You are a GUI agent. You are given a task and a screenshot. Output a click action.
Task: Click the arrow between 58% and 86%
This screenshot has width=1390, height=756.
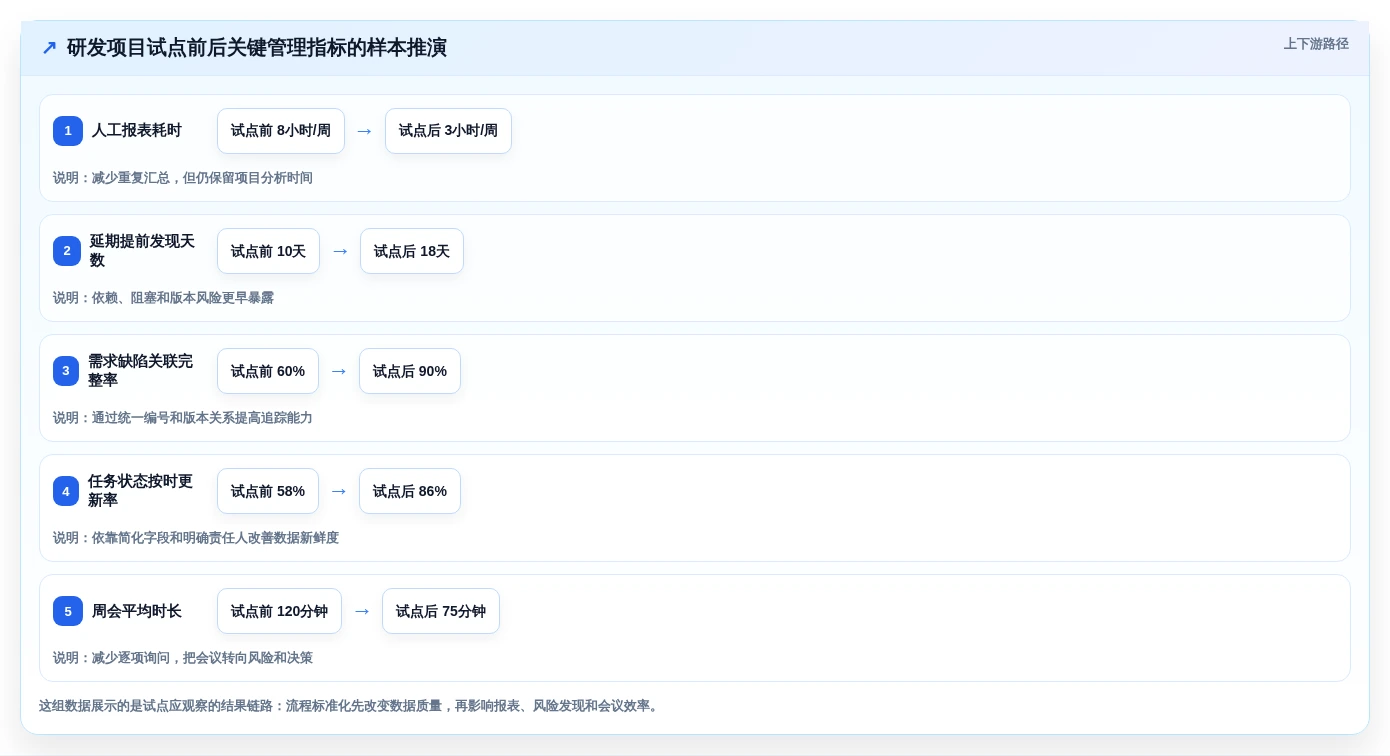point(339,491)
